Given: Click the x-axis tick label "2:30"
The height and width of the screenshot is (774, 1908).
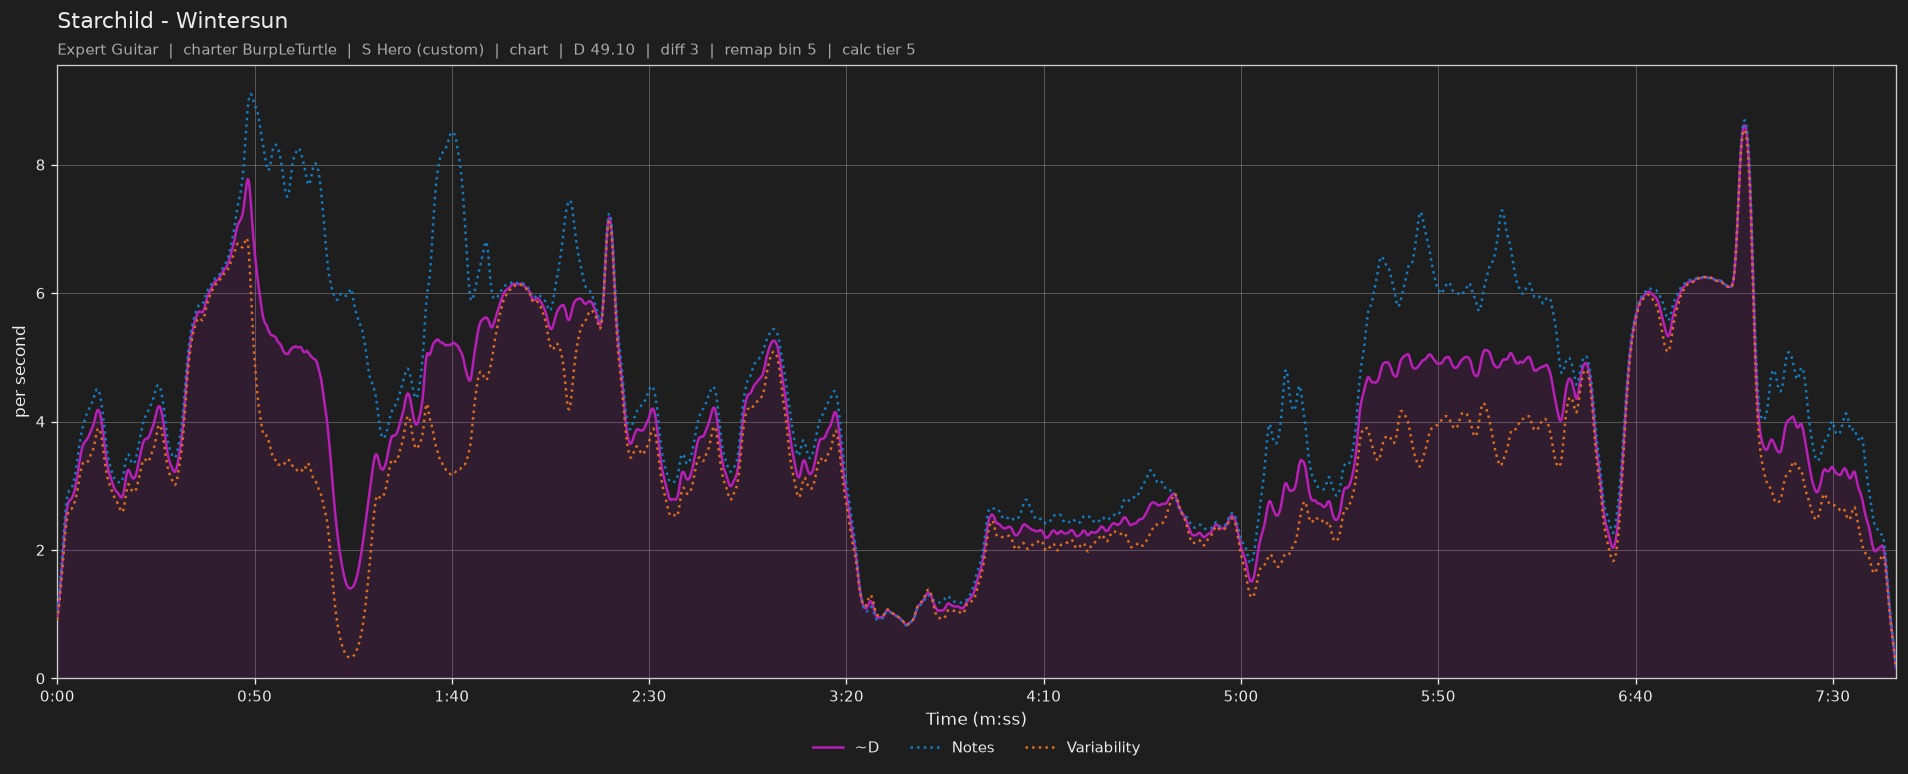Looking at the screenshot, I should pyautogui.click(x=649, y=697).
